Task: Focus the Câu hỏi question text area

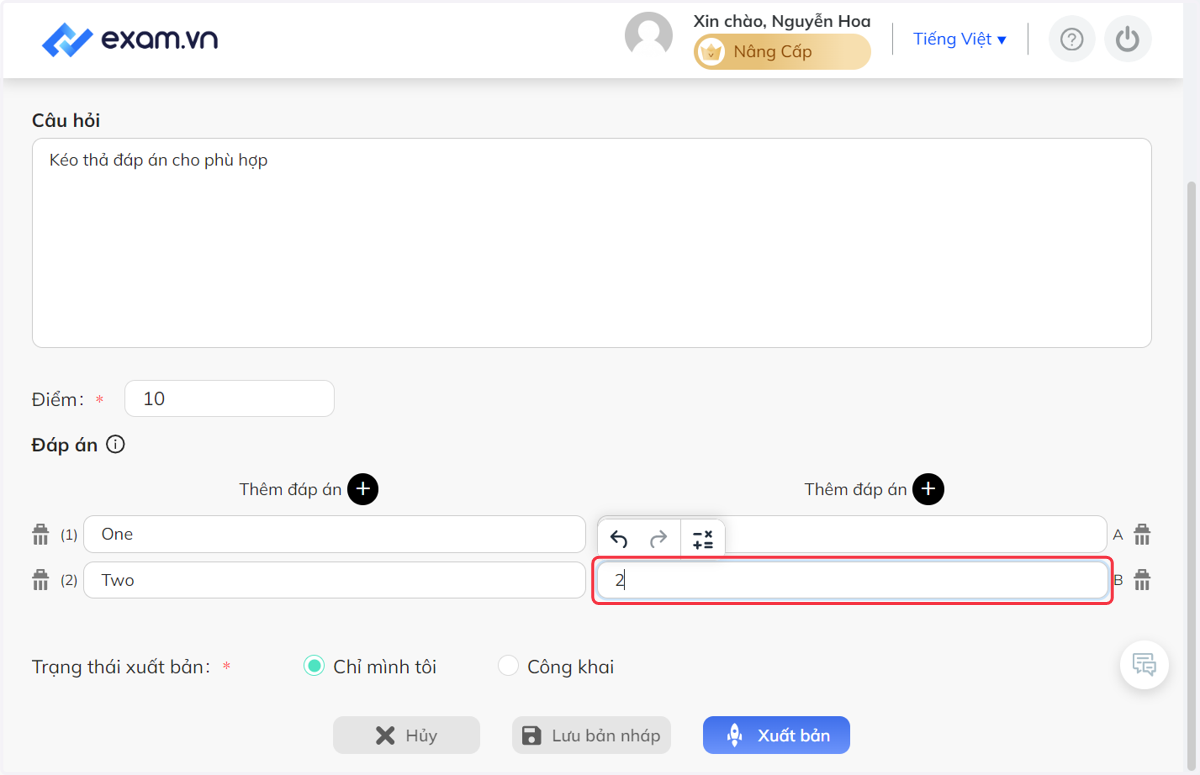Action: coord(592,243)
